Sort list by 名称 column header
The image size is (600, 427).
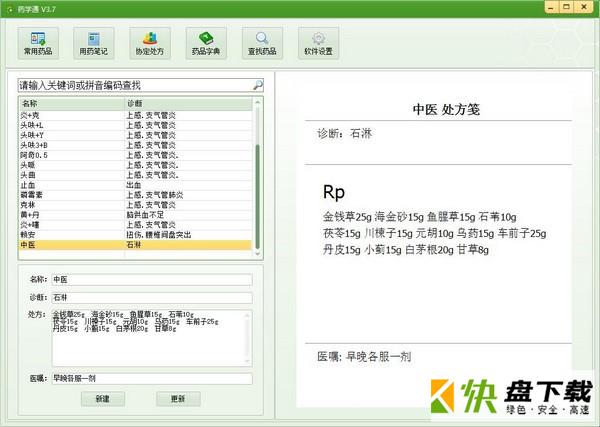coord(72,103)
